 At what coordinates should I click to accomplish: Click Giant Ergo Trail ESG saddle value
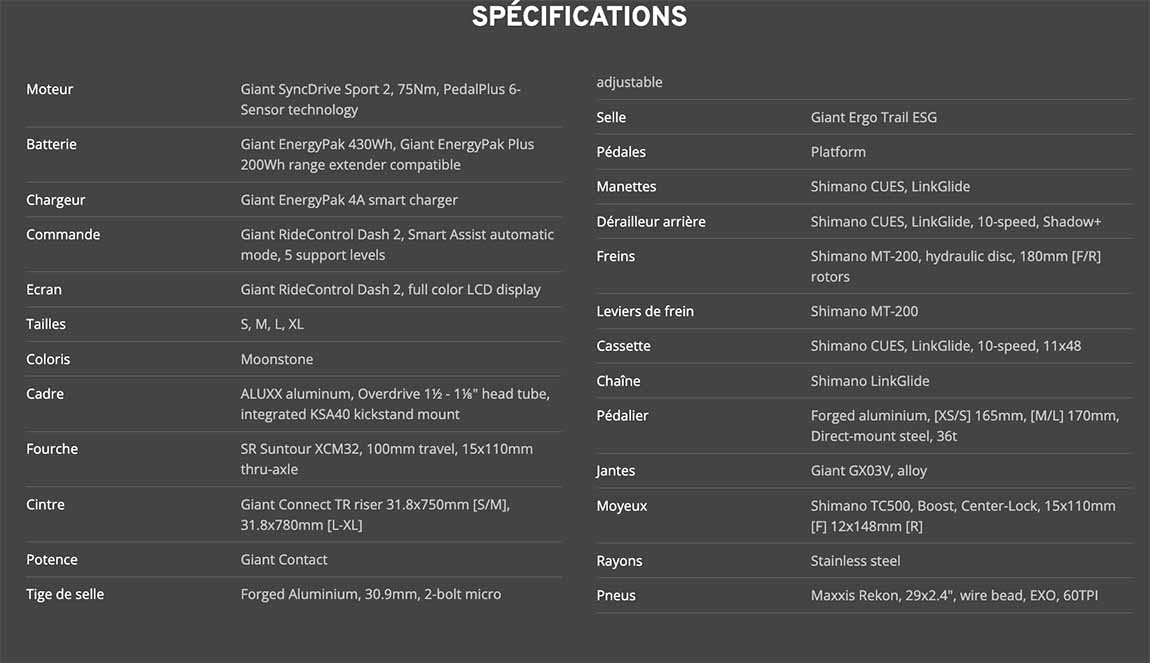[874, 117]
